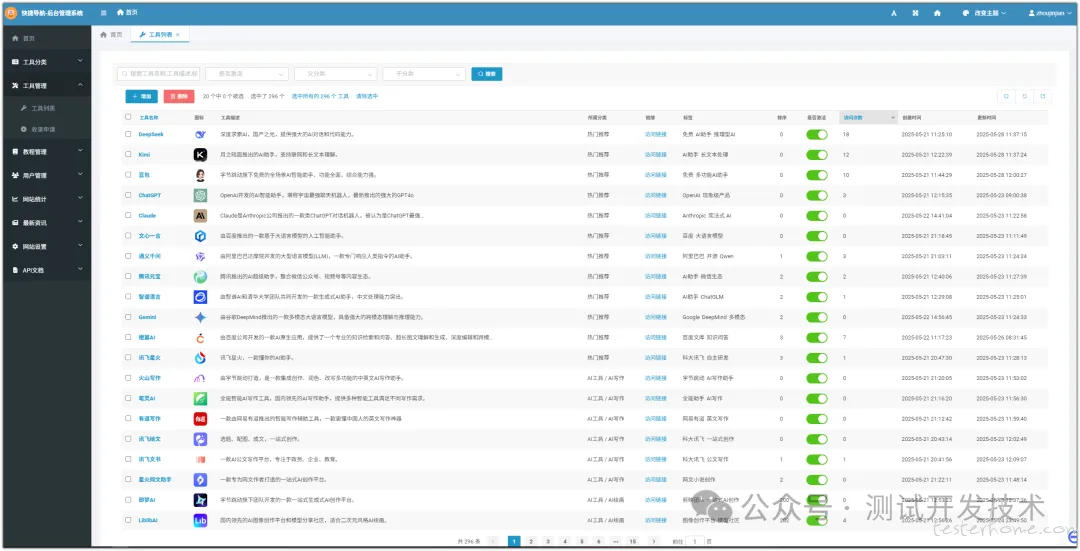
Task: Click 访问链接 in the DeepSeek row
Action: click(x=656, y=134)
